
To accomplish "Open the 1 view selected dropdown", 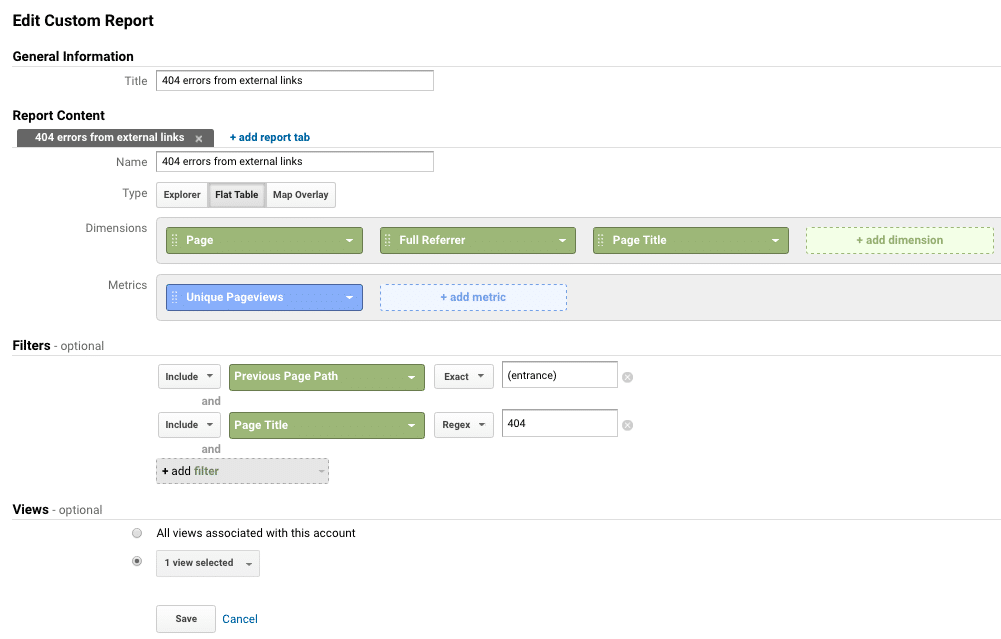I will 207,563.
